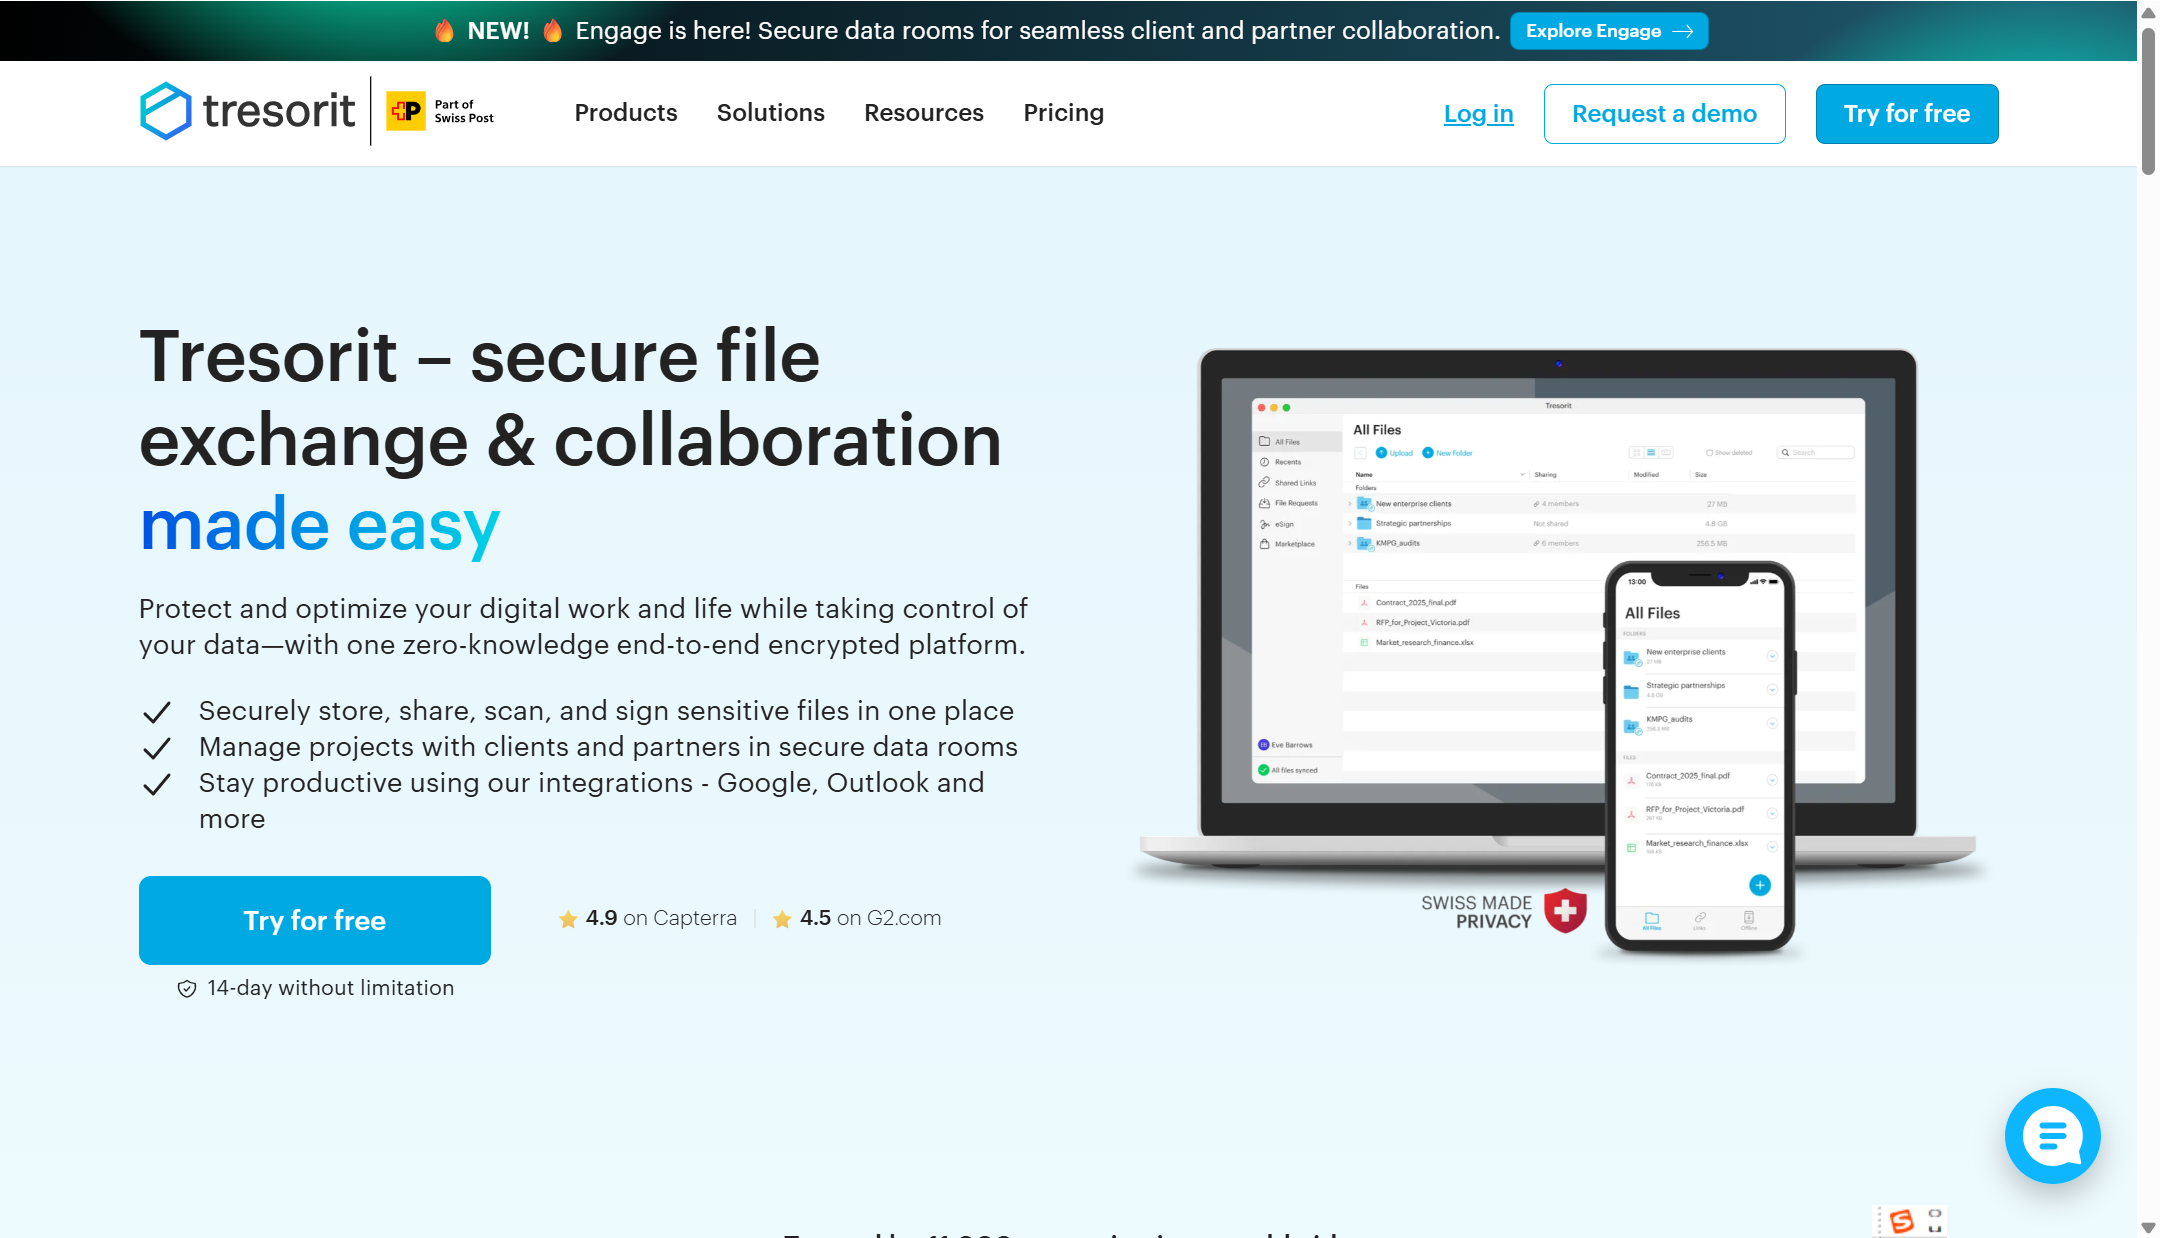The height and width of the screenshot is (1238, 2160).
Task: Click the Log in link
Action: (1478, 114)
